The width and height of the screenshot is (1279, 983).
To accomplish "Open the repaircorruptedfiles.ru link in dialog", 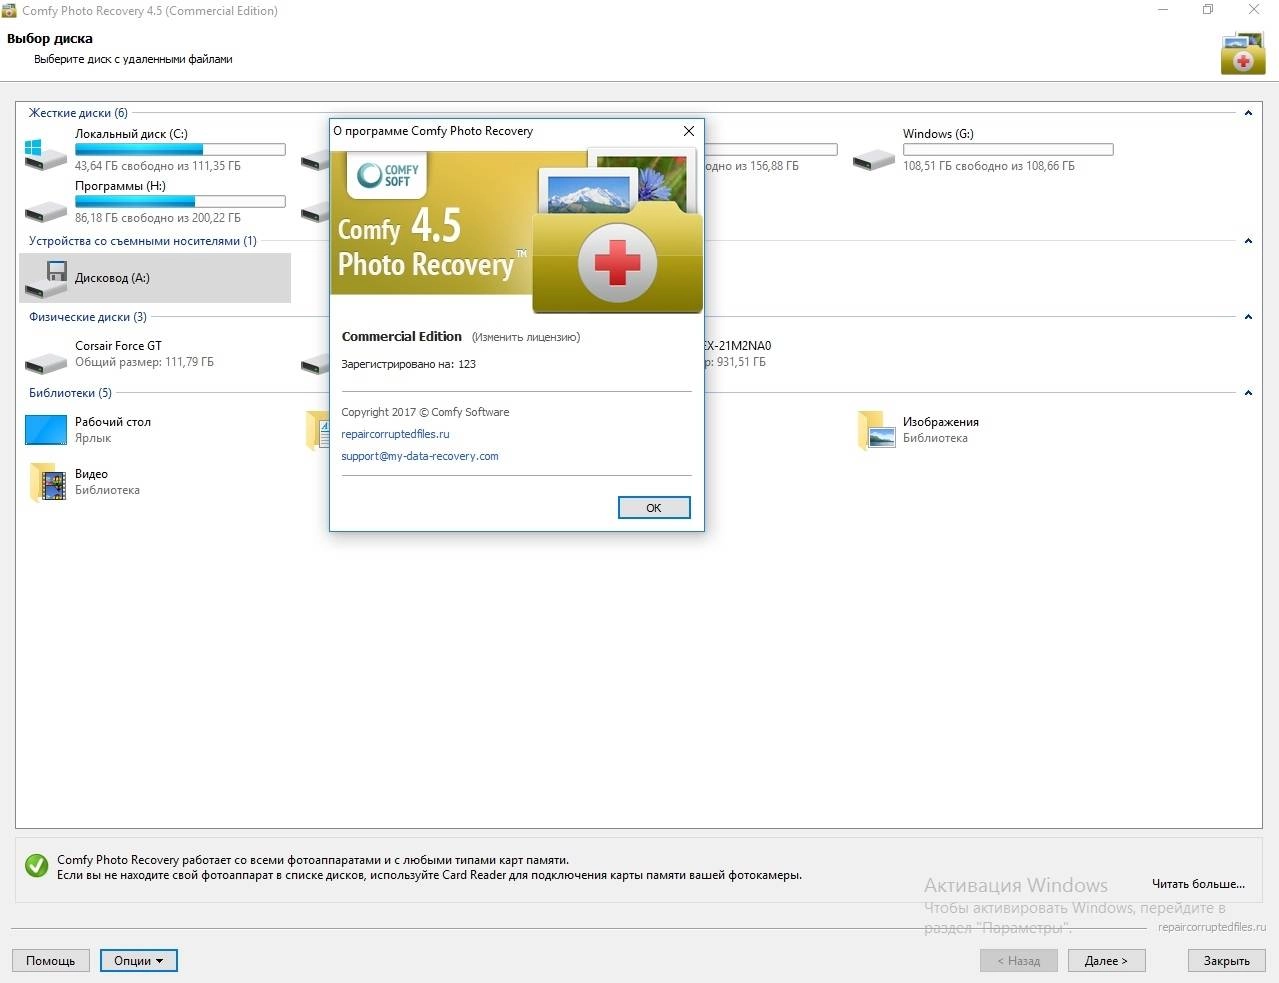I will pyautogui.click(x=395, y=434).
